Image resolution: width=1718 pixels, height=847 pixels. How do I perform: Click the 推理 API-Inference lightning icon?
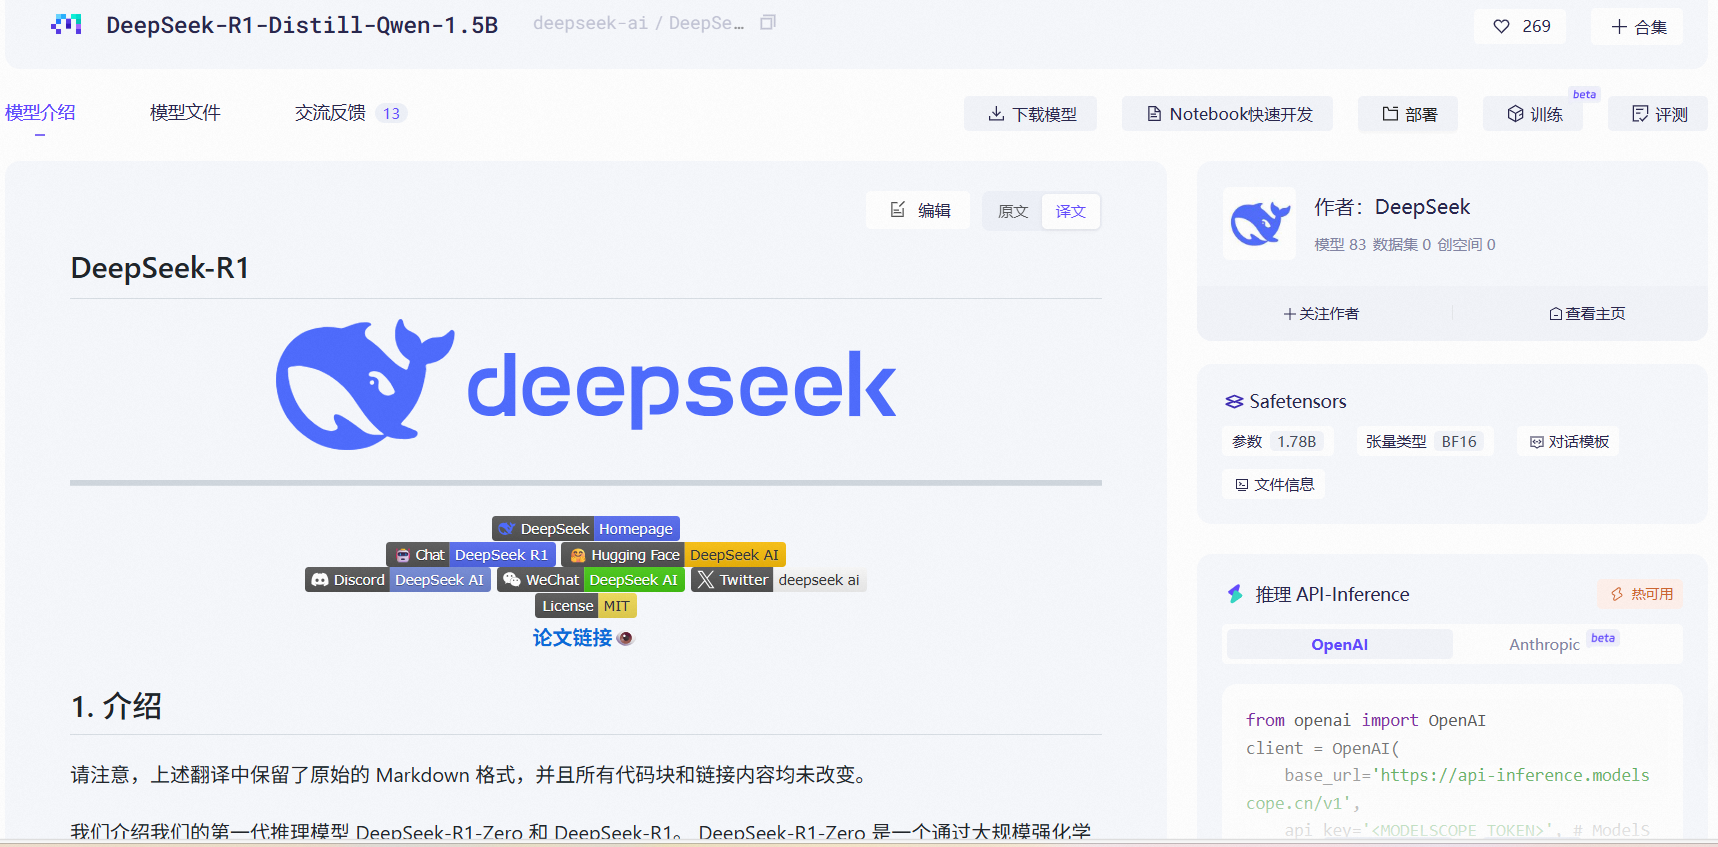pyautogui.click(x=1235, y=594)
